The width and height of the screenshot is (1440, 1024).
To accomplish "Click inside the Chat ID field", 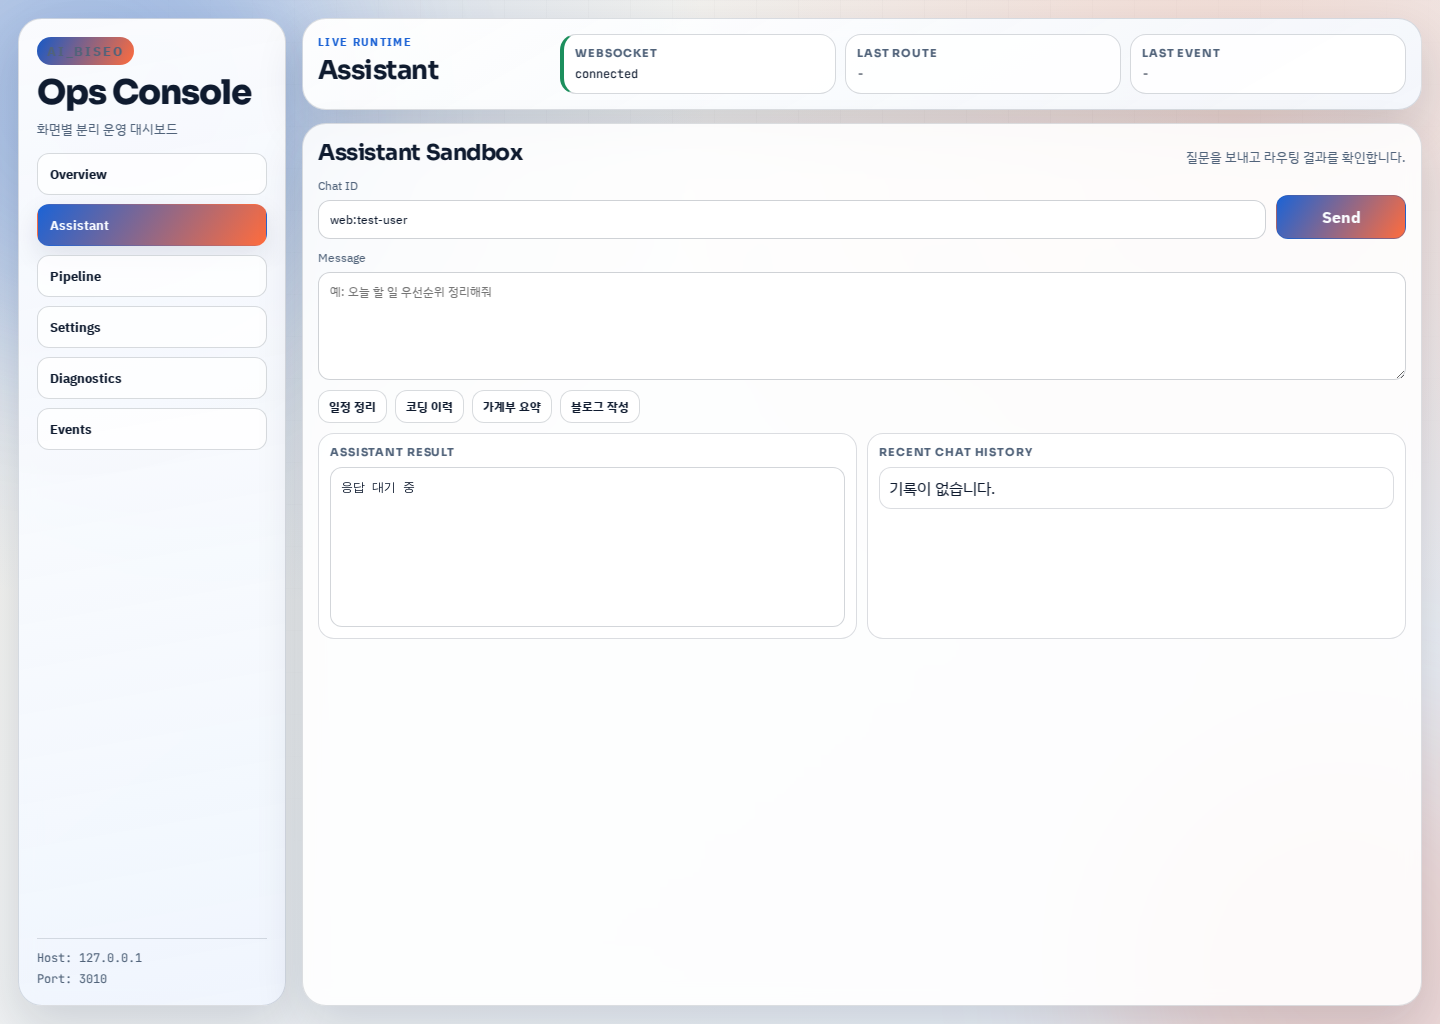I will [791, 219].
